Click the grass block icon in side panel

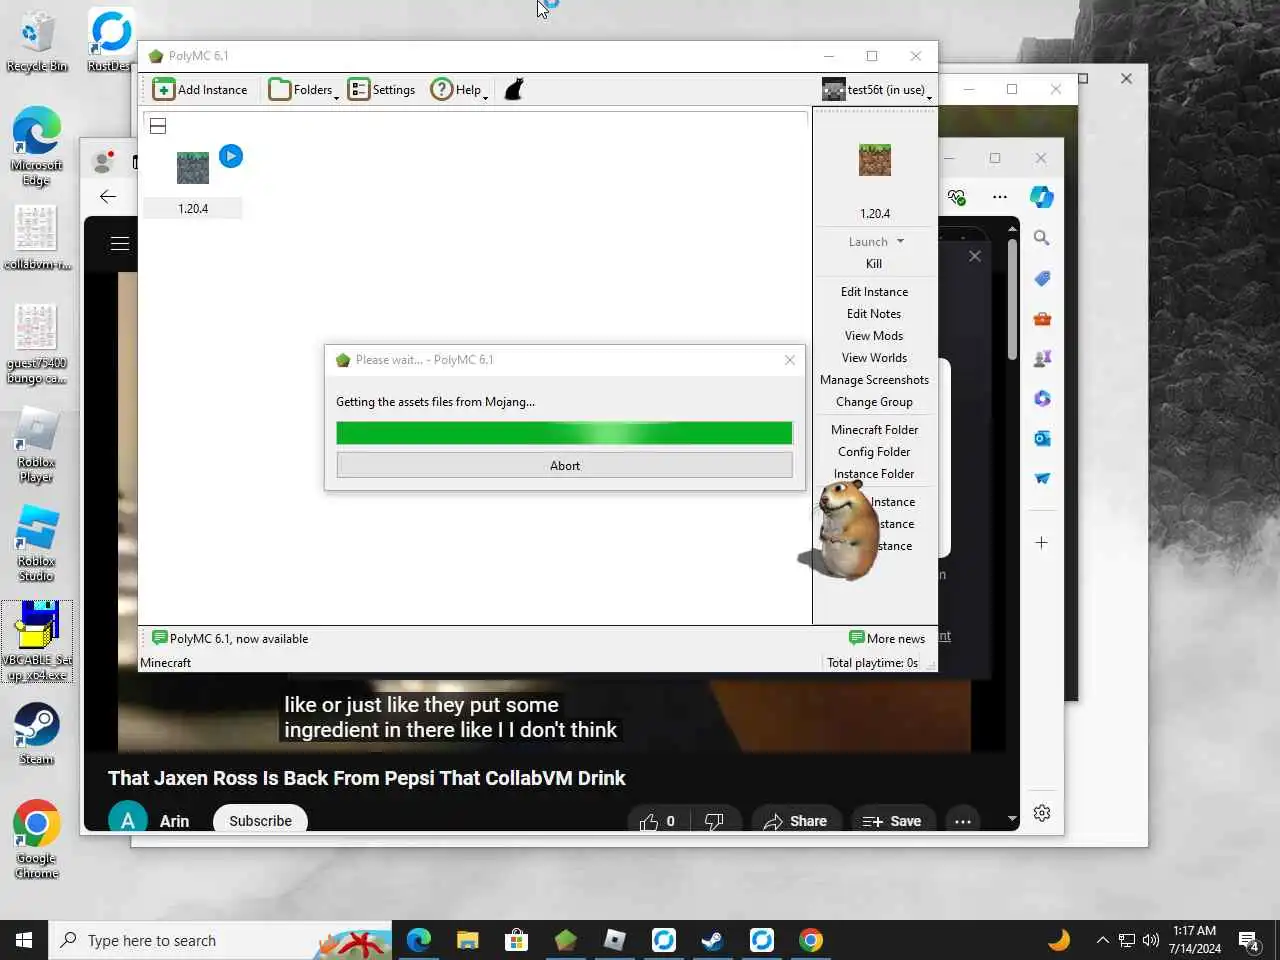875,160
